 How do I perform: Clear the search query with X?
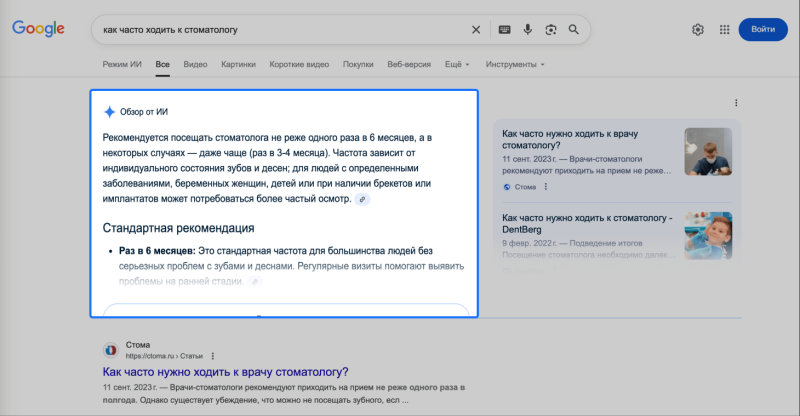(x=476, y=30)
